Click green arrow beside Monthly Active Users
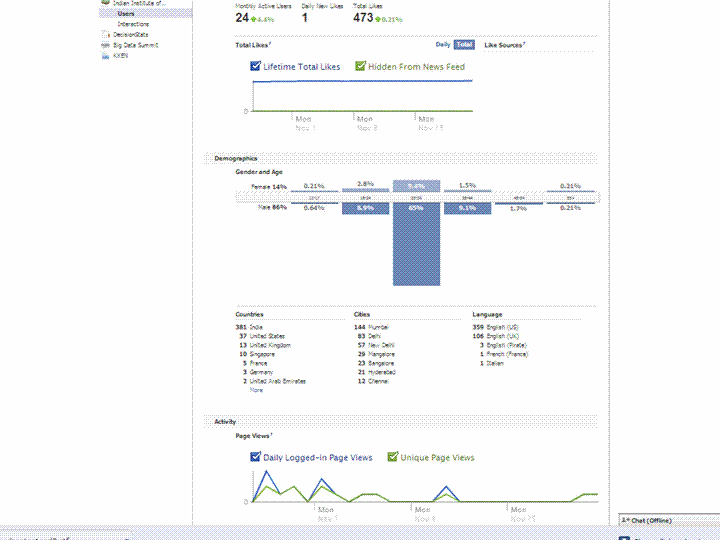 pyautogui.click(x=255, y=19)
